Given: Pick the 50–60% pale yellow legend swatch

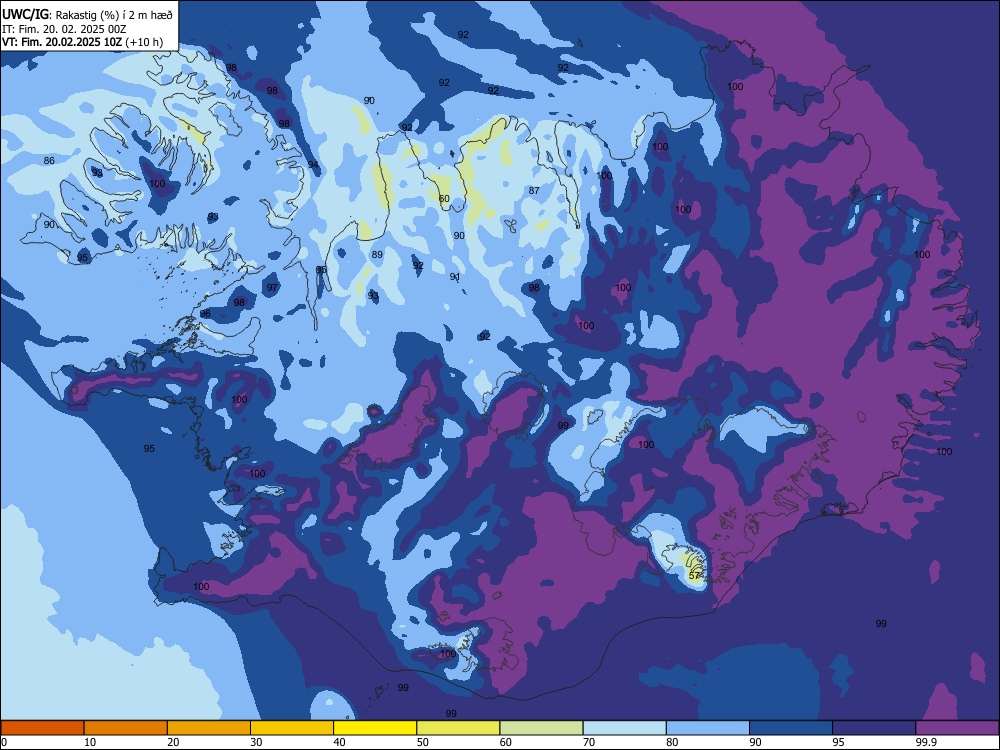Looking at the screenshot, I should pyautogui.click(x=458, y=728).
